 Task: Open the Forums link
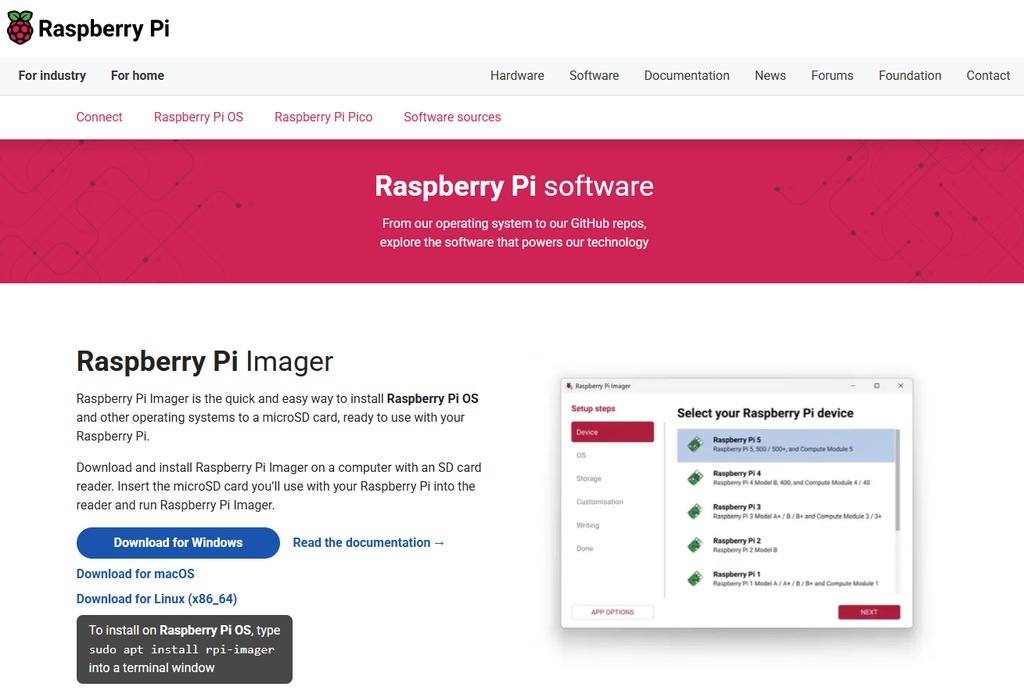point(832,76)
